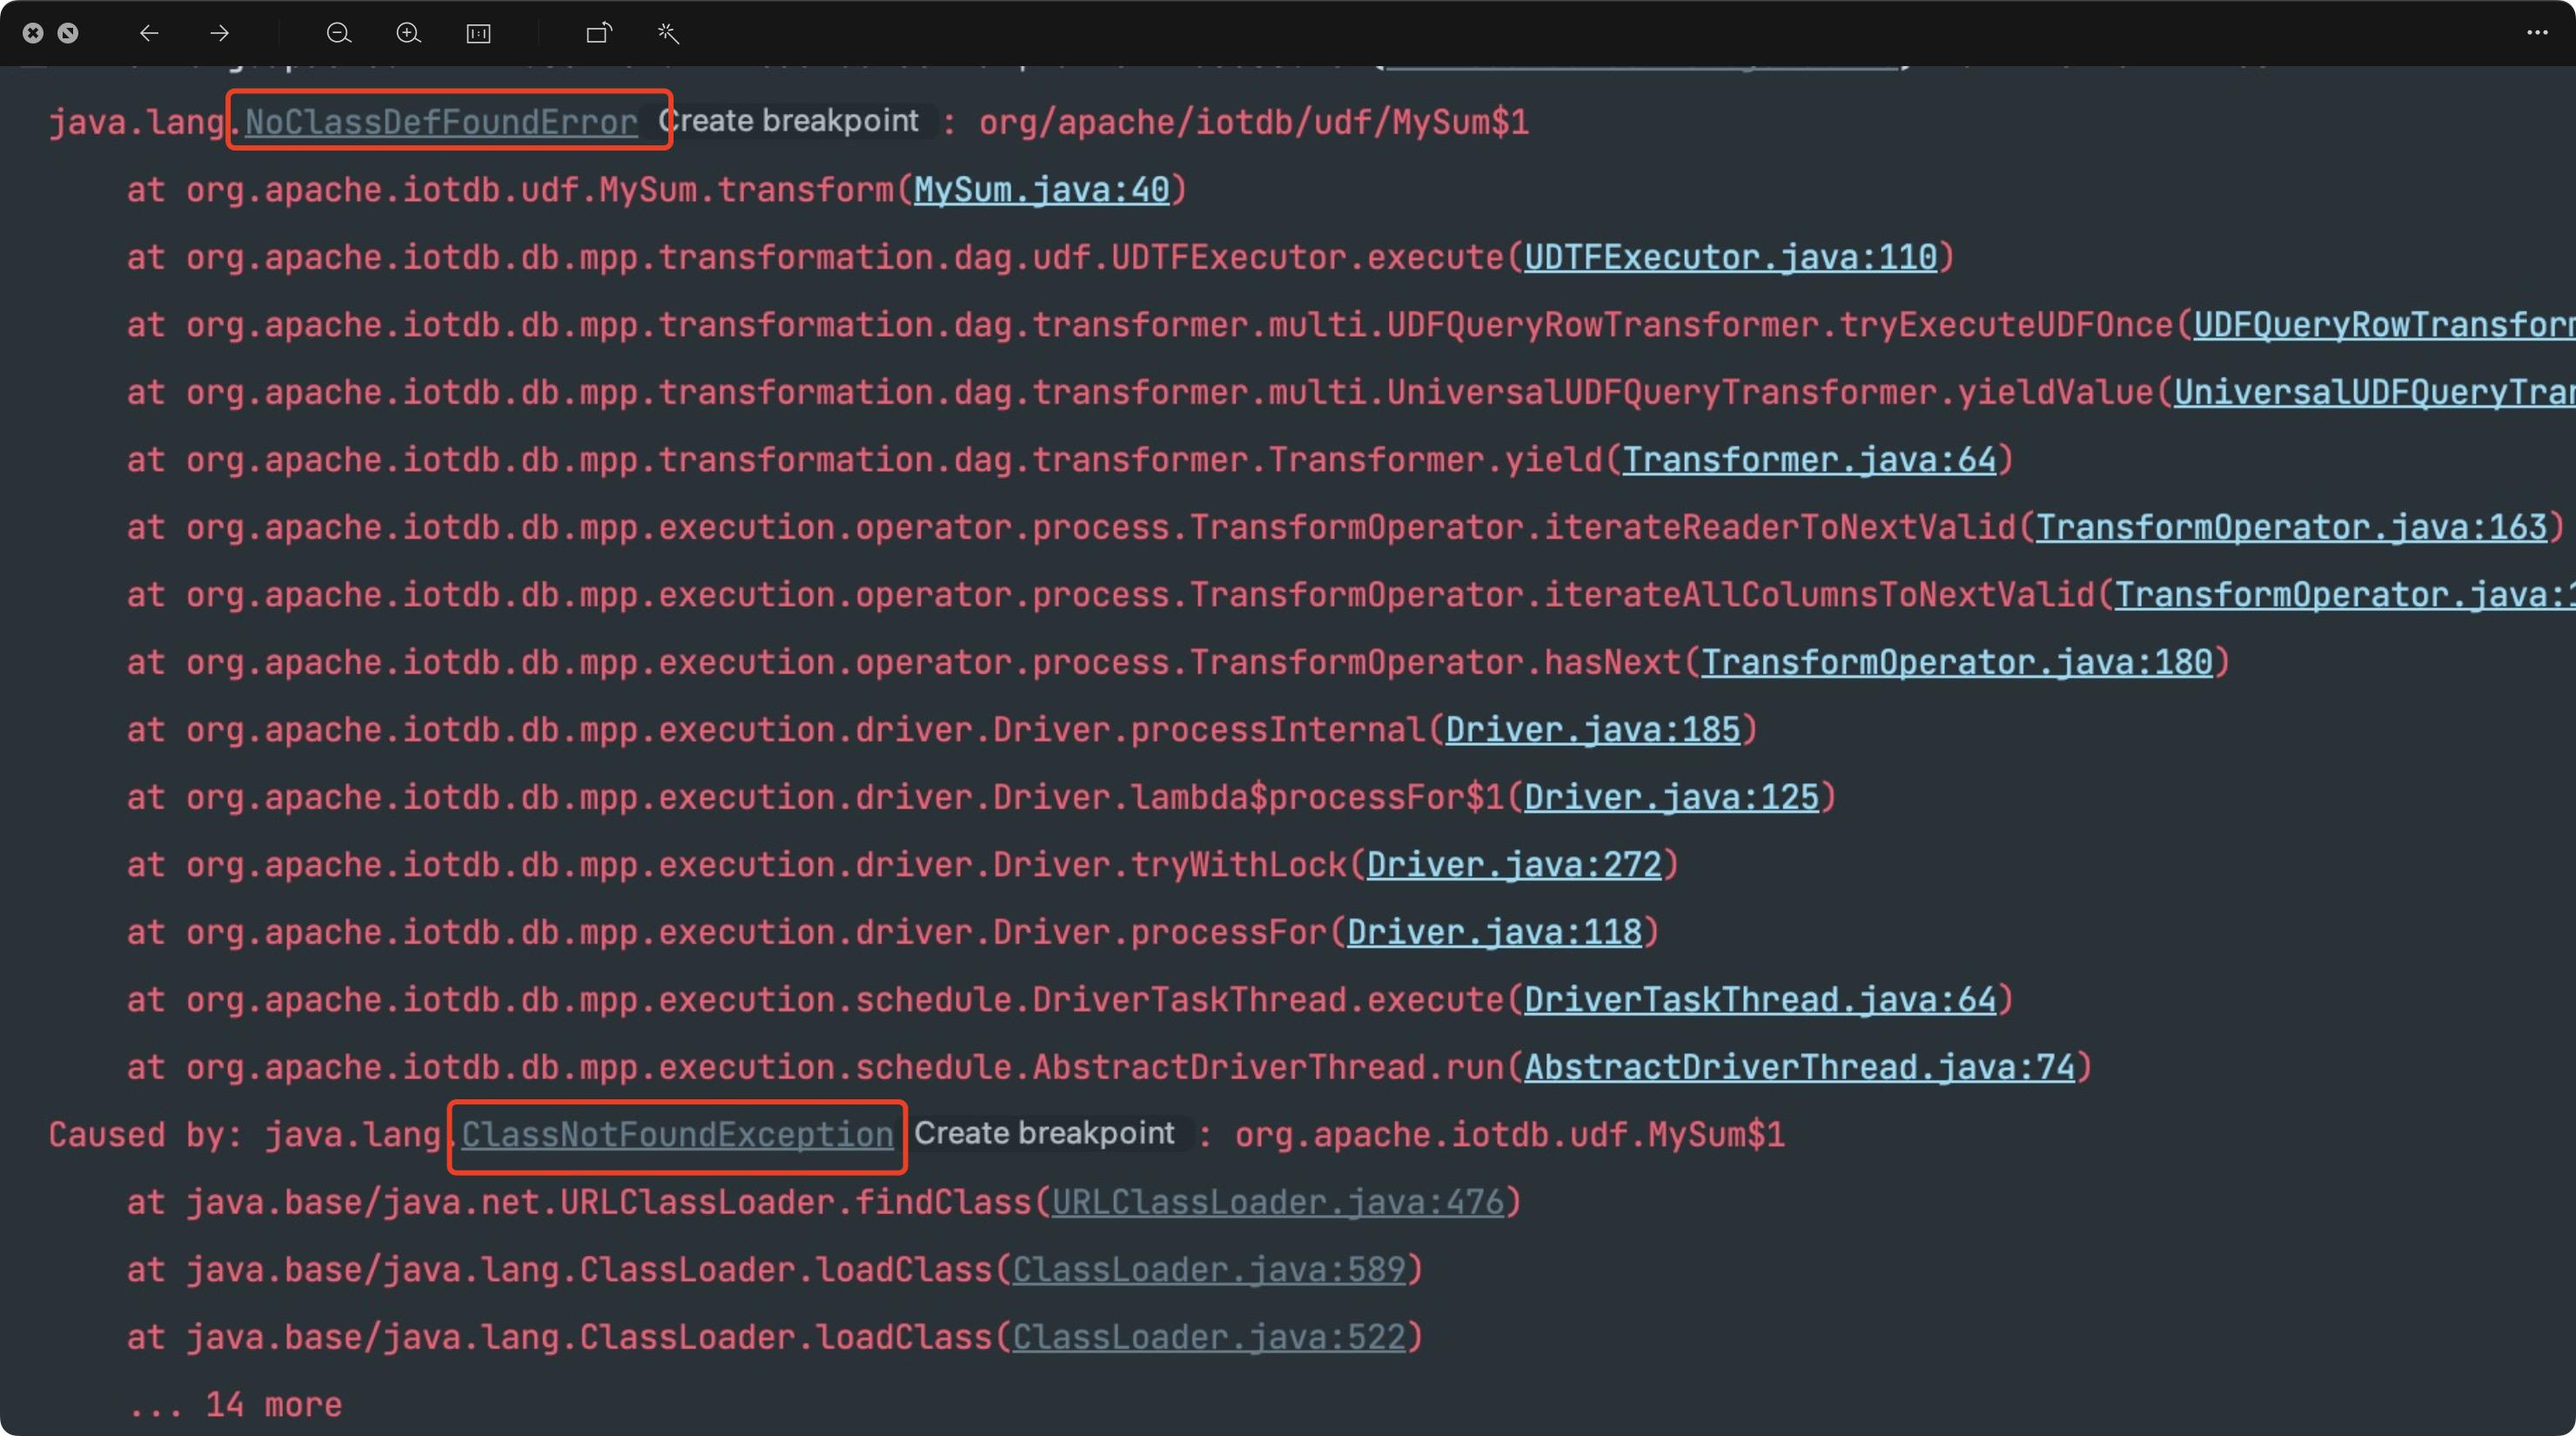Viewport: 2576px width, 1436px height.
Task: Open URLClassLoader.java:476 source link
Action: pyautogui.click(x=1281, y=1202)
